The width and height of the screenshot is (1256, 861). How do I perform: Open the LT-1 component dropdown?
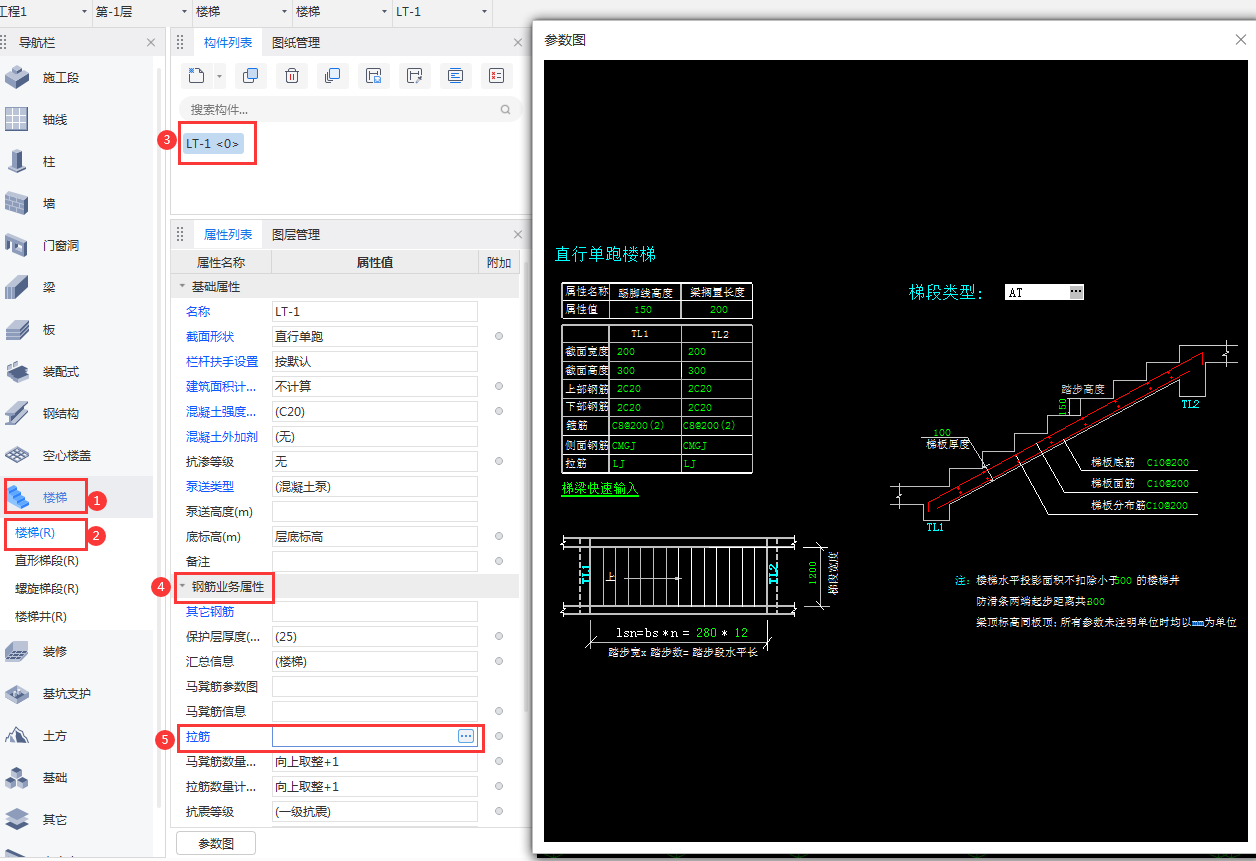484,11
